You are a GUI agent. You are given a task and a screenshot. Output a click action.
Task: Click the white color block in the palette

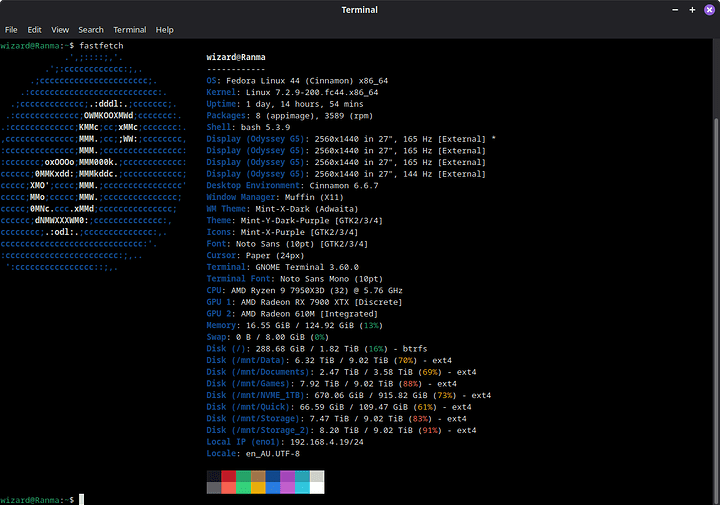[x=317, y=488]
